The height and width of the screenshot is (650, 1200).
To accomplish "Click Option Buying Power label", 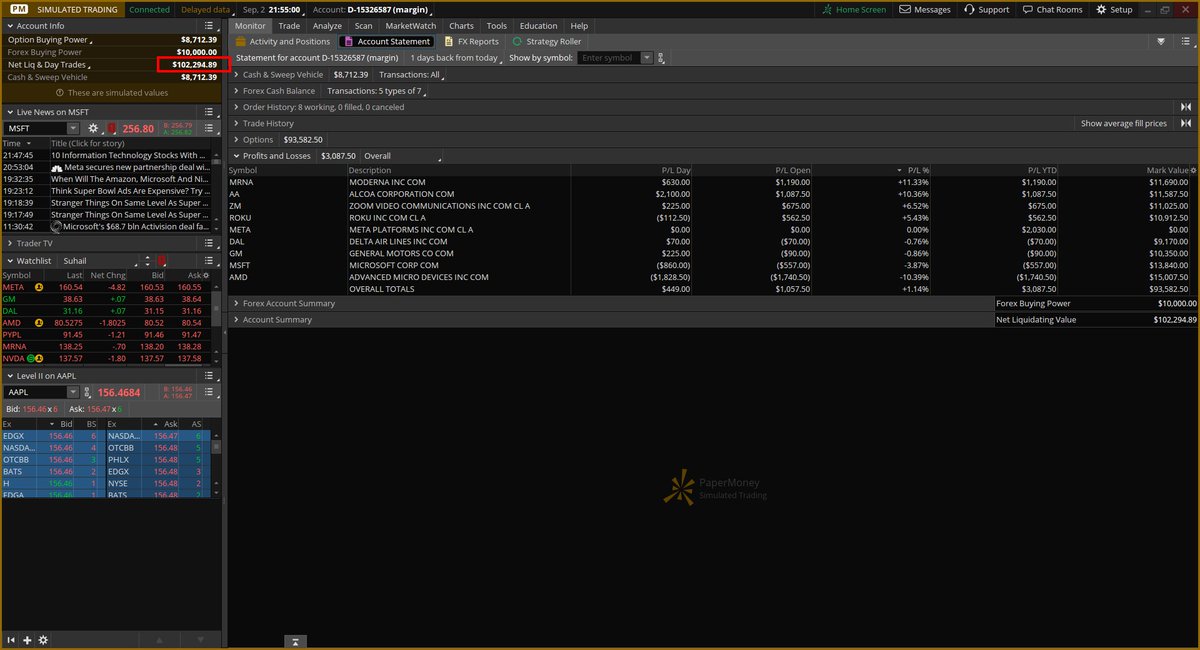I will 47,39.
